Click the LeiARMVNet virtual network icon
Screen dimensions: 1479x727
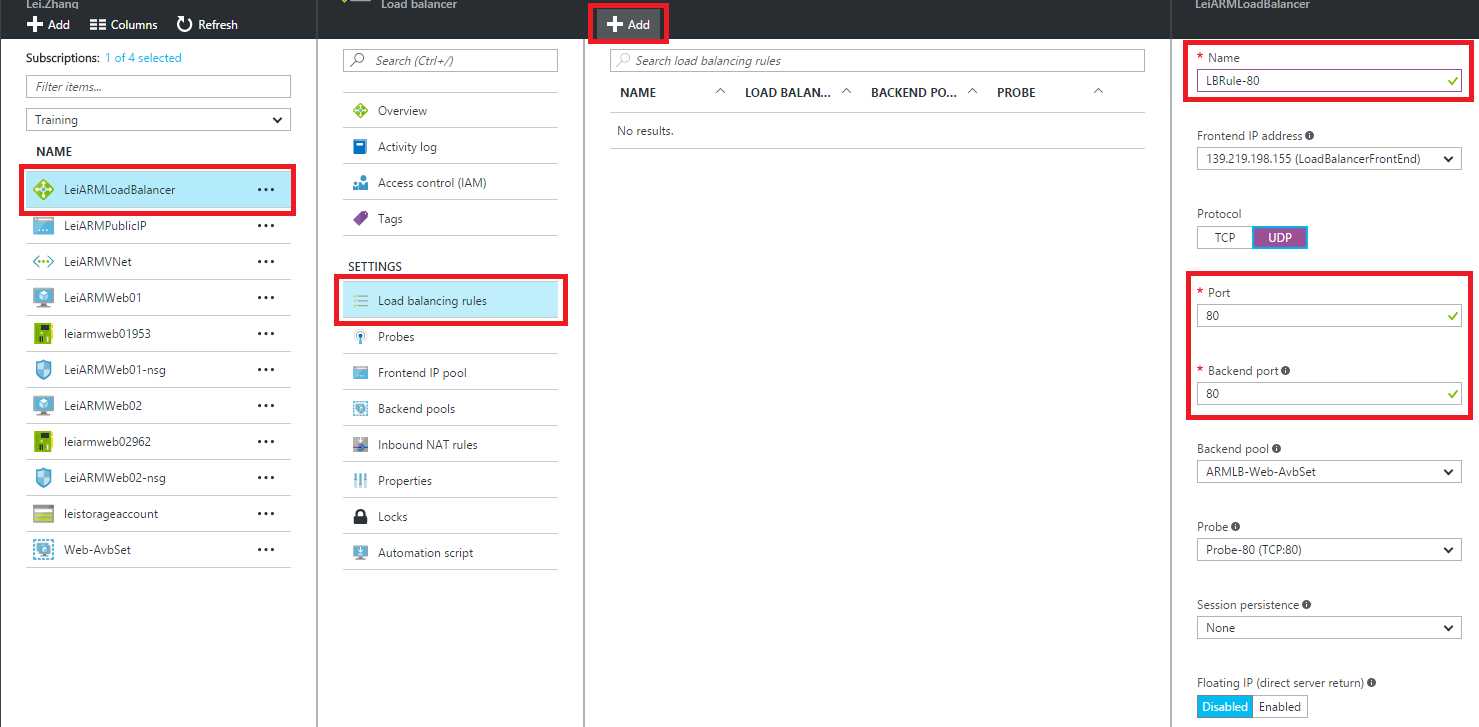(43, 262)
